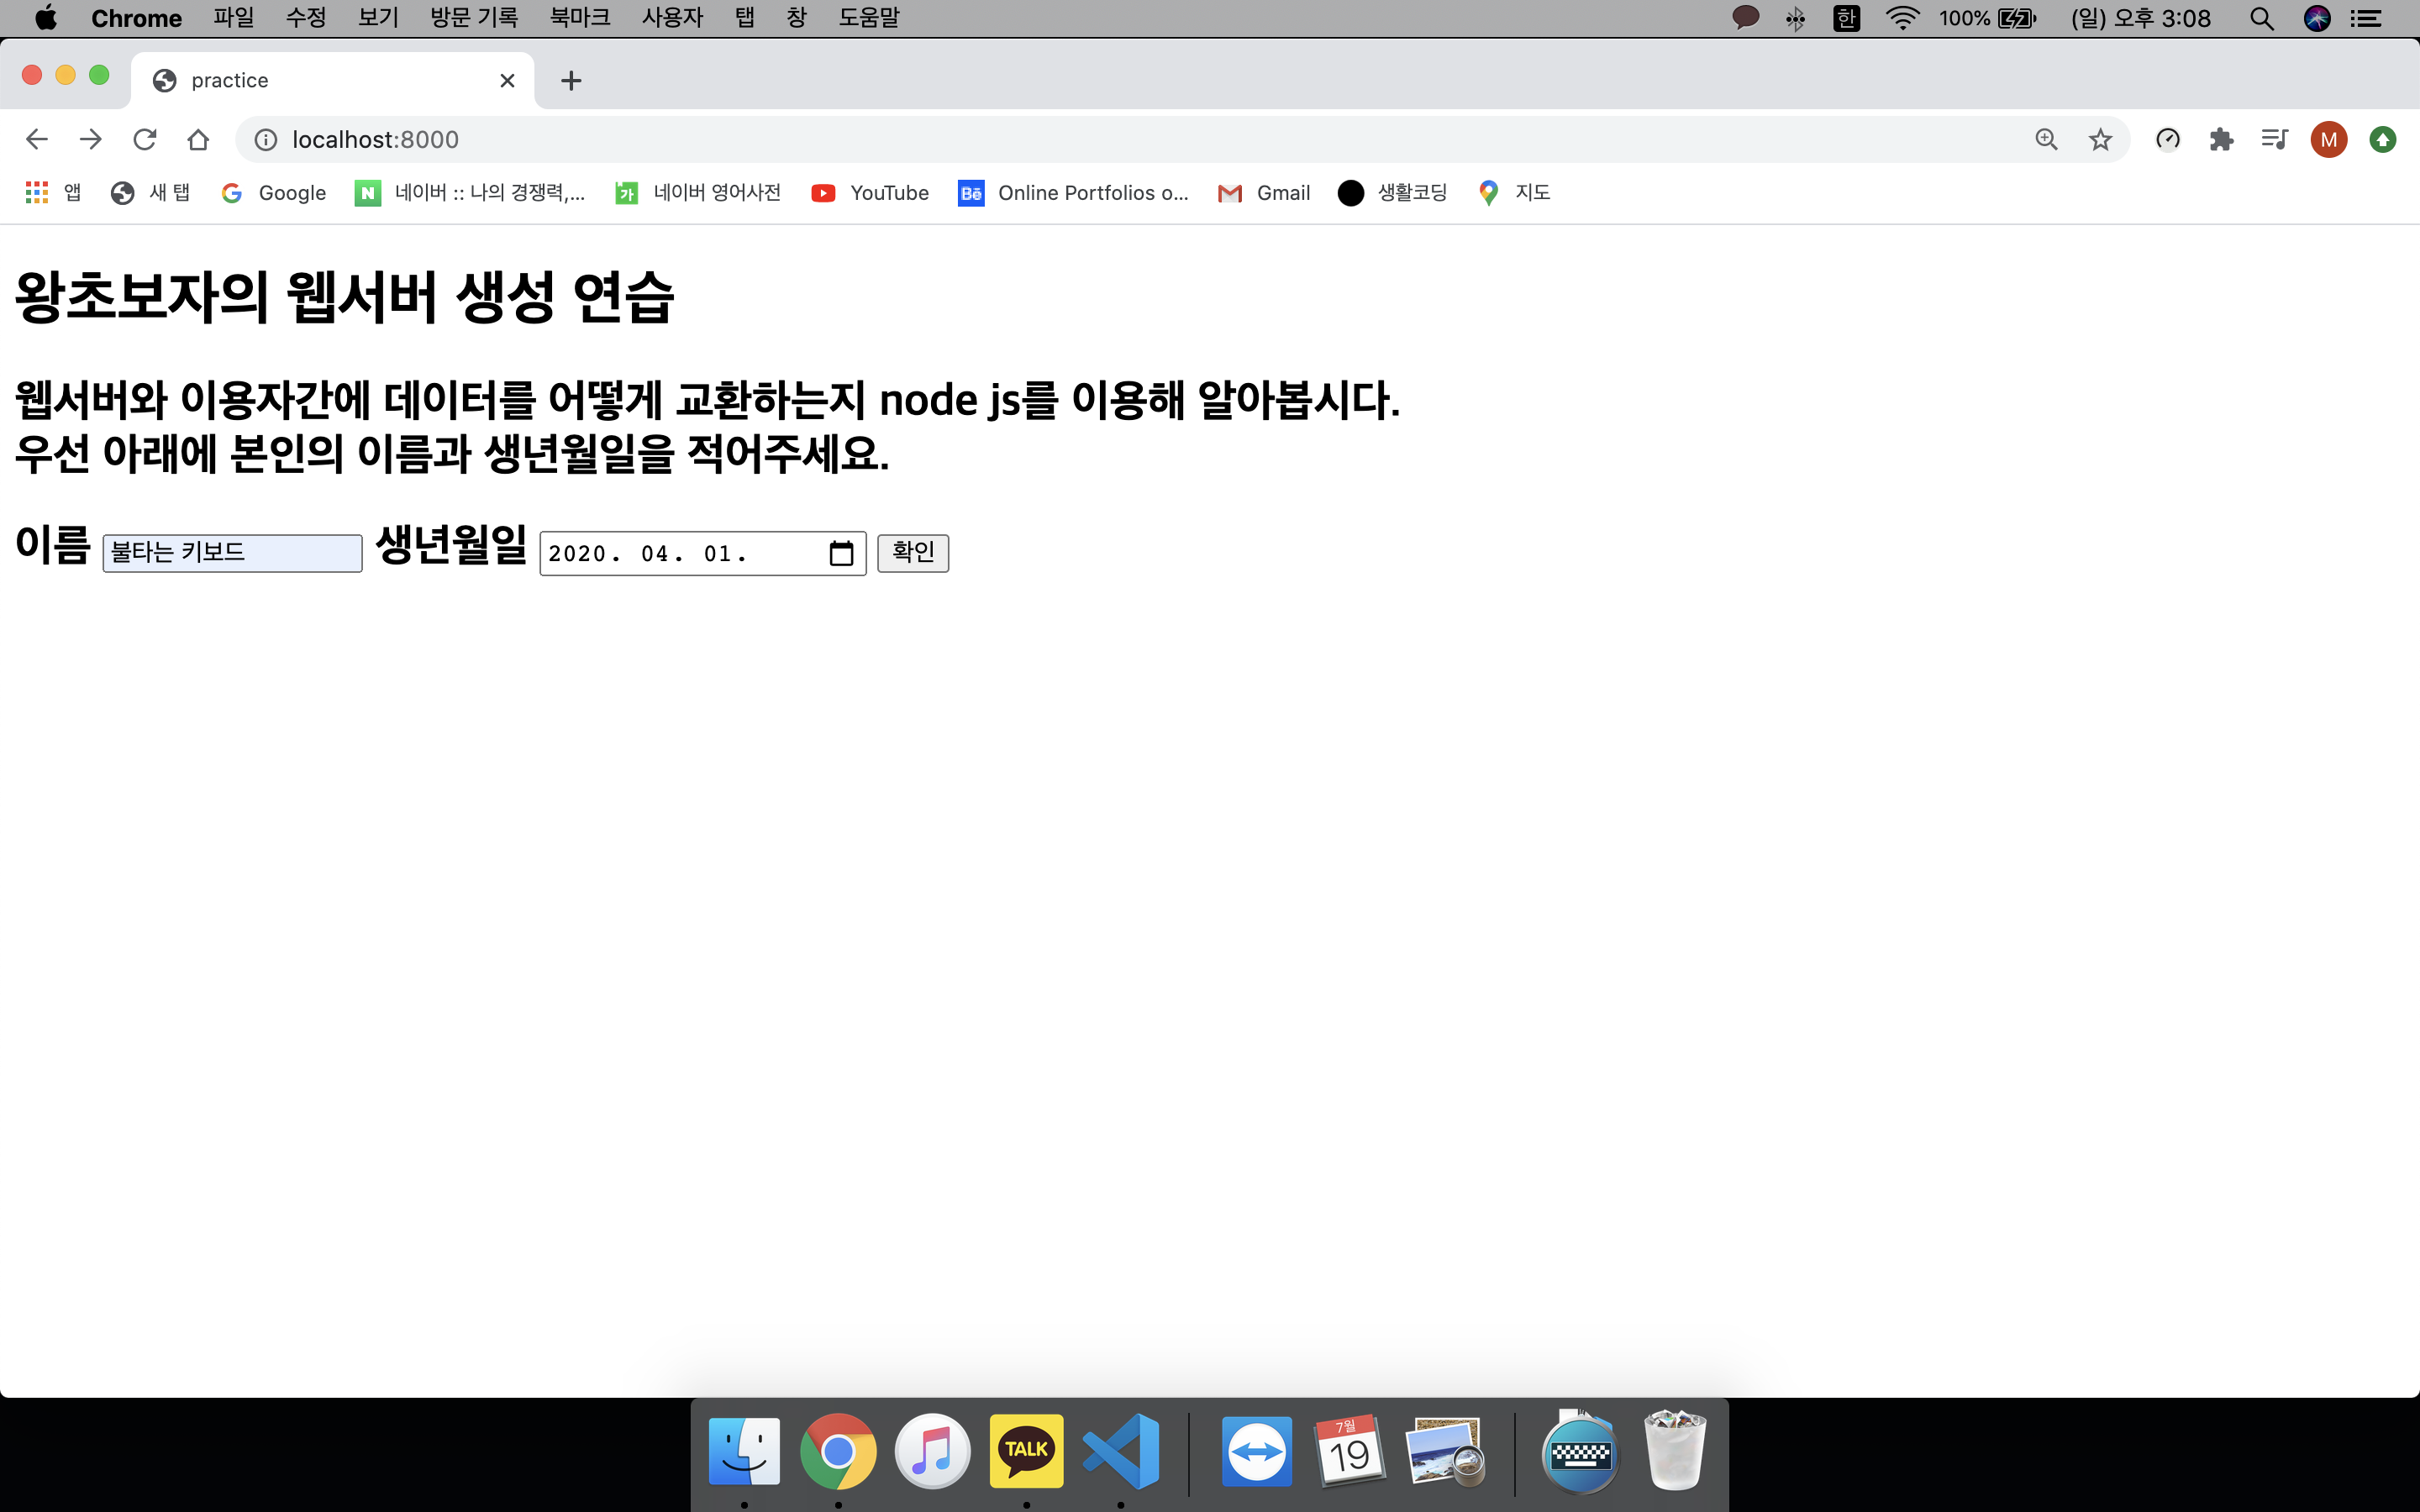This screenshot has width=2420, height=1512.
Task: Open KakaoTalk from the dock
Action: click(1026, 1450)
